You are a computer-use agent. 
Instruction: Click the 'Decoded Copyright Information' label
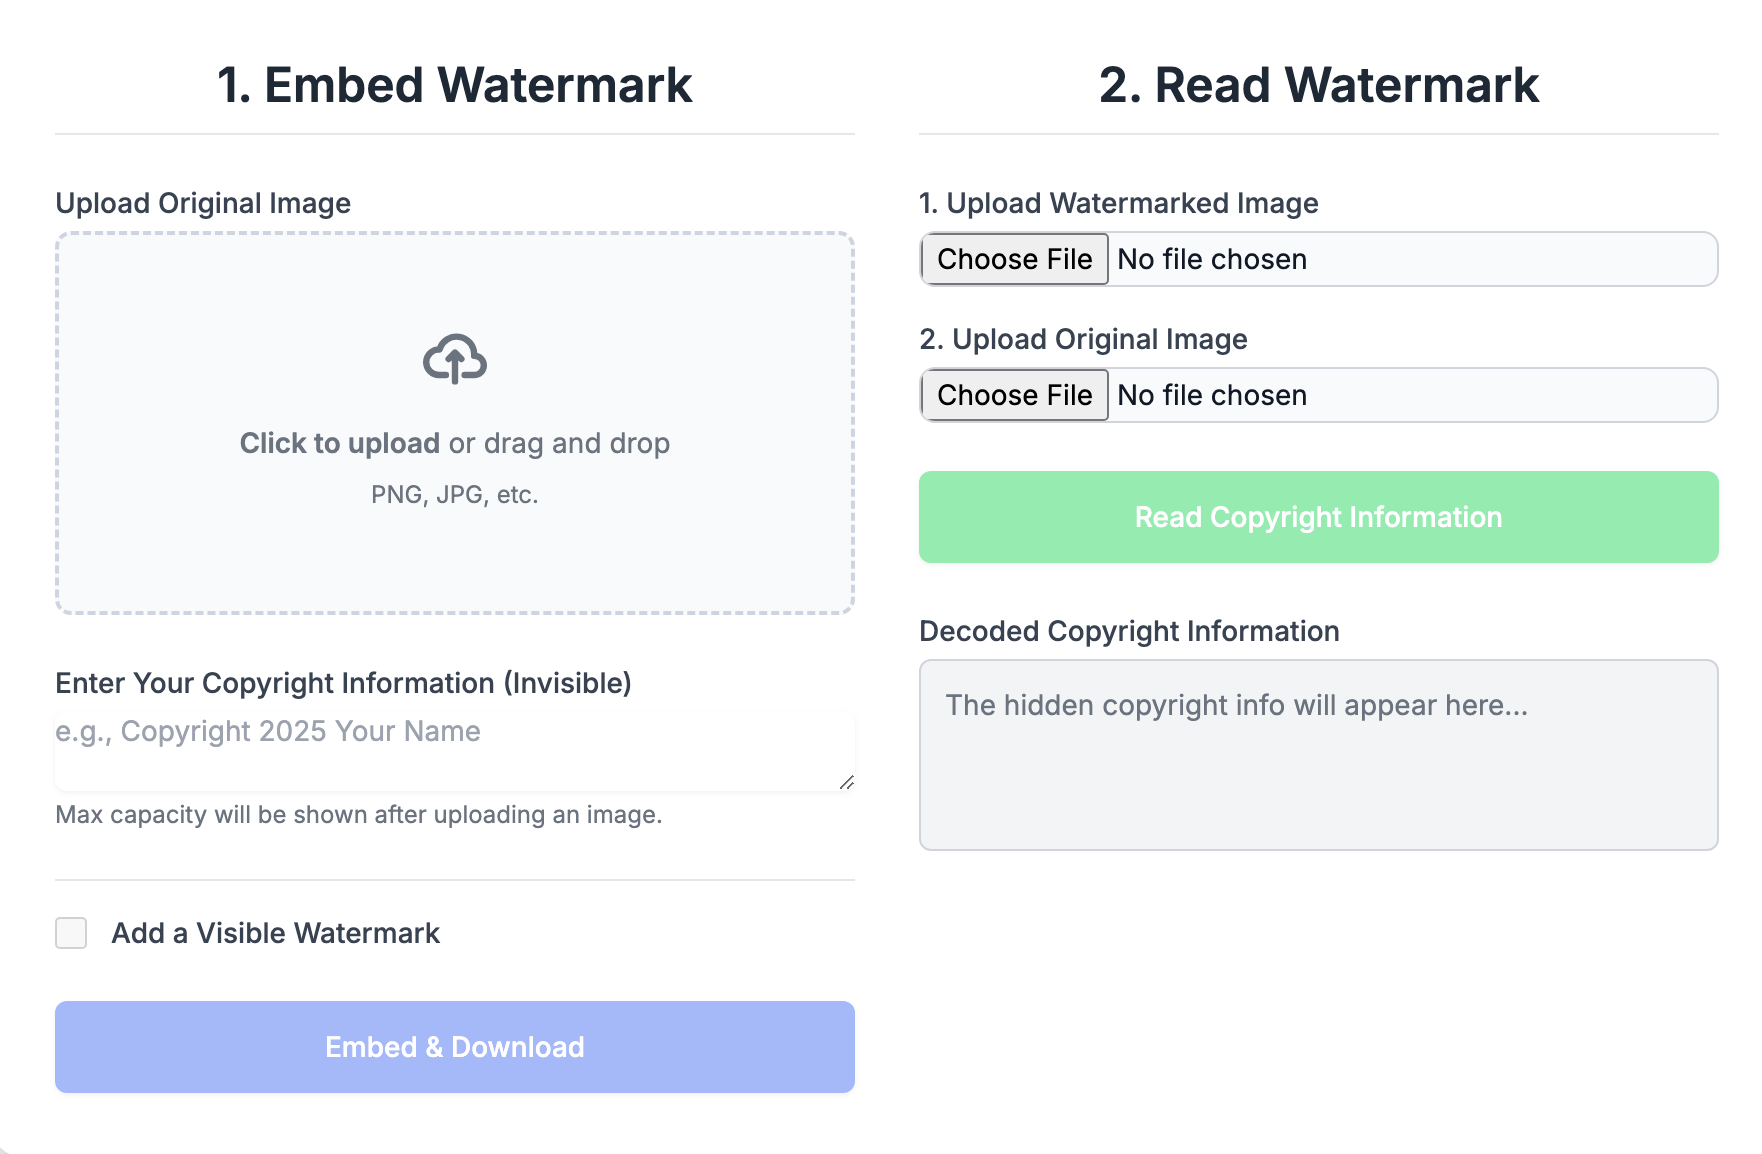(x=1129, y=631)
